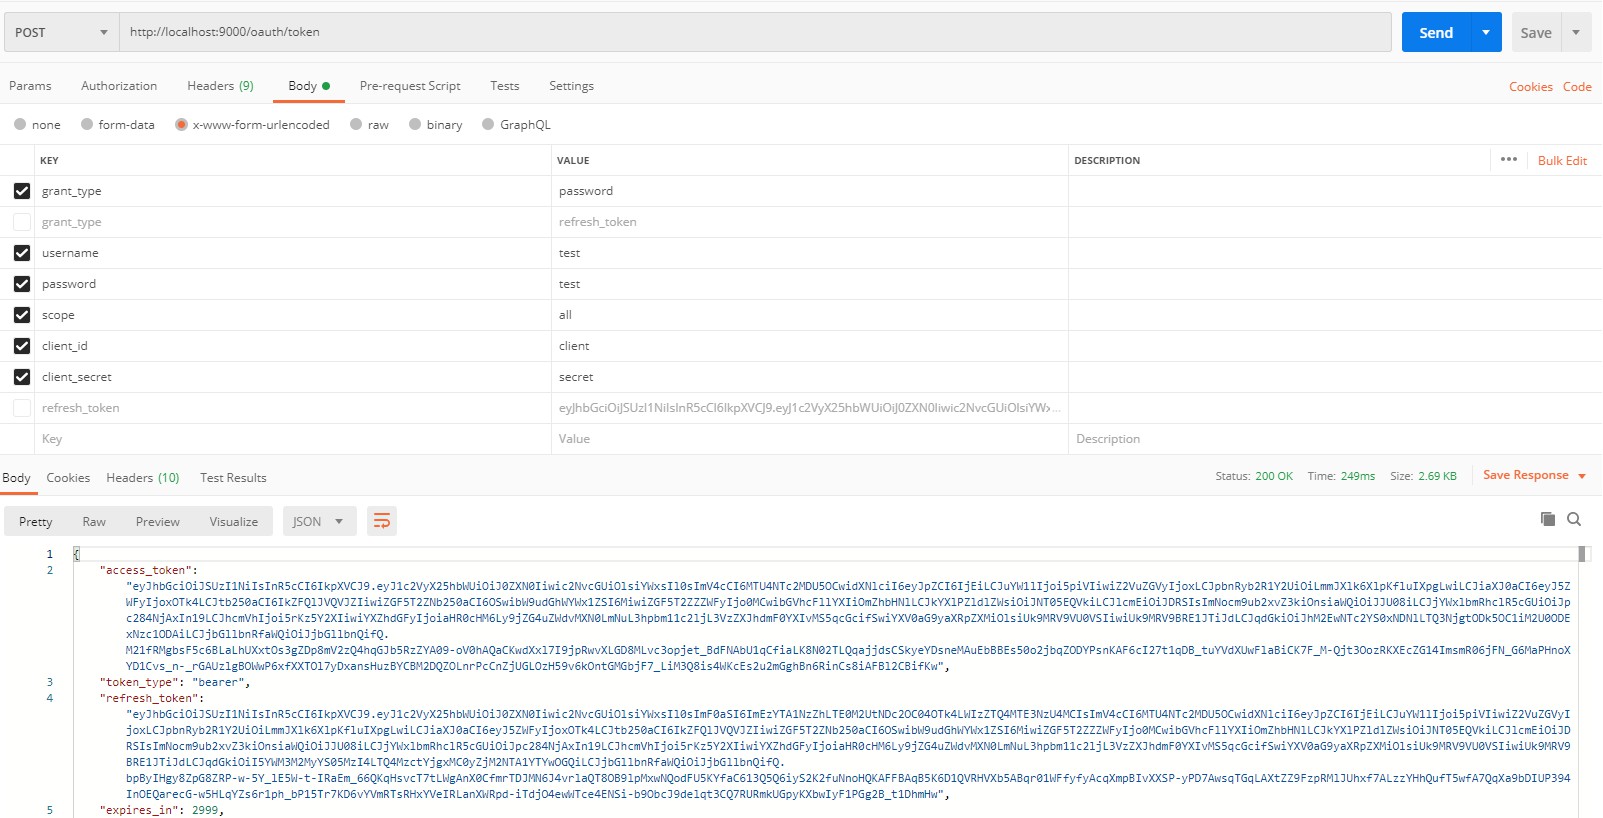Click the client_secret value 'secret'
The height and width of the screenshot is (818, 1603).
[576, 377]
